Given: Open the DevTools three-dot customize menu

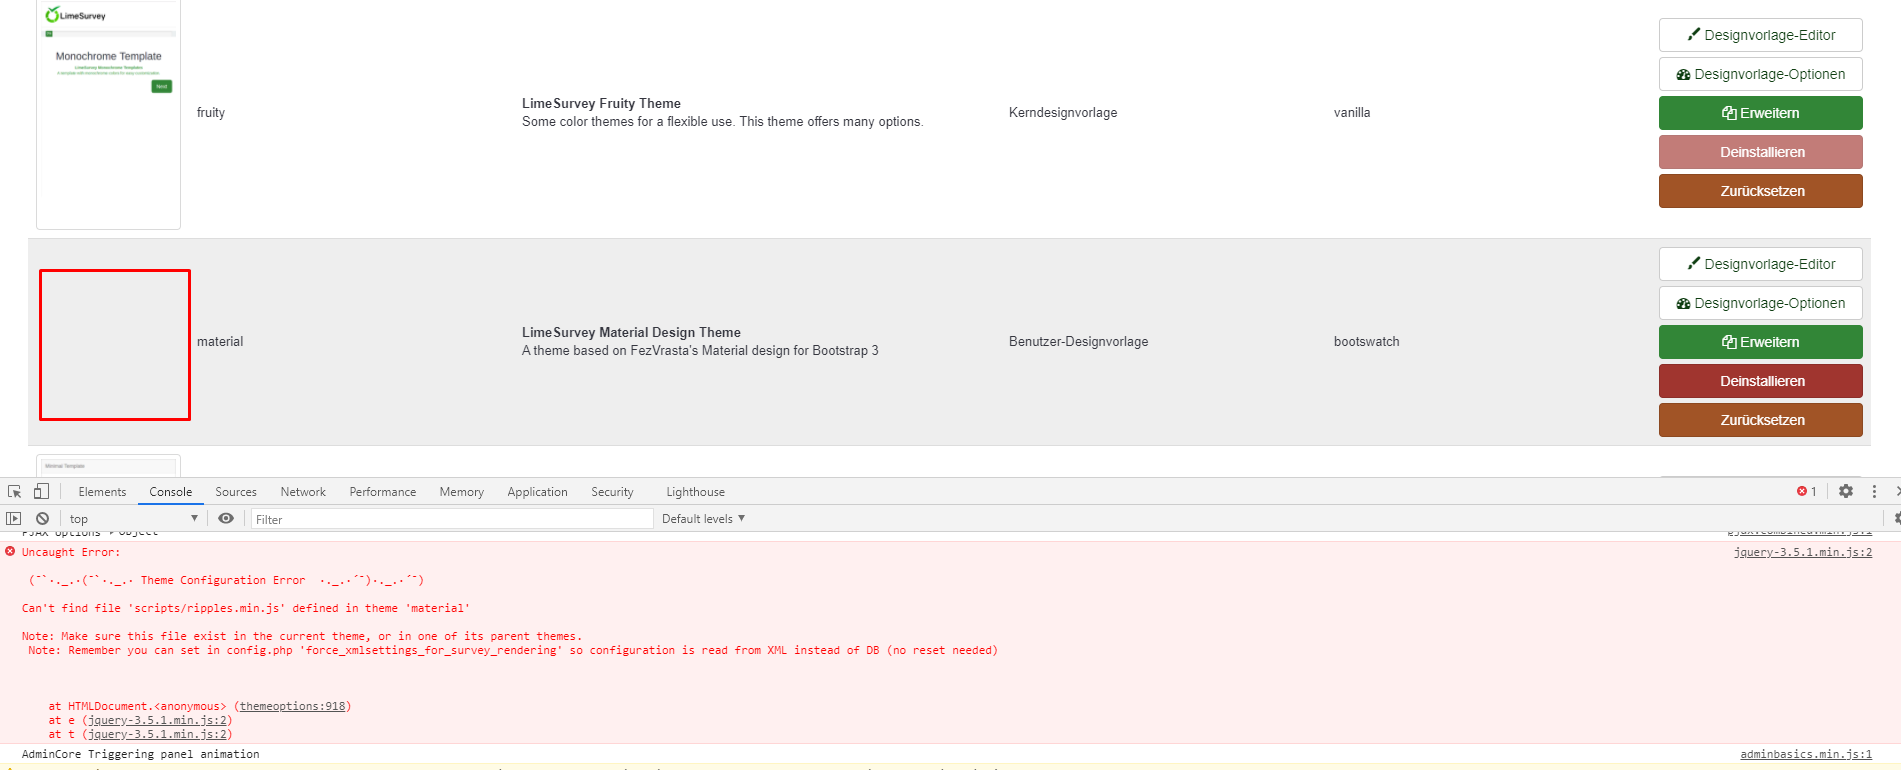Looking at the screenshot, I should (1874, 491).
